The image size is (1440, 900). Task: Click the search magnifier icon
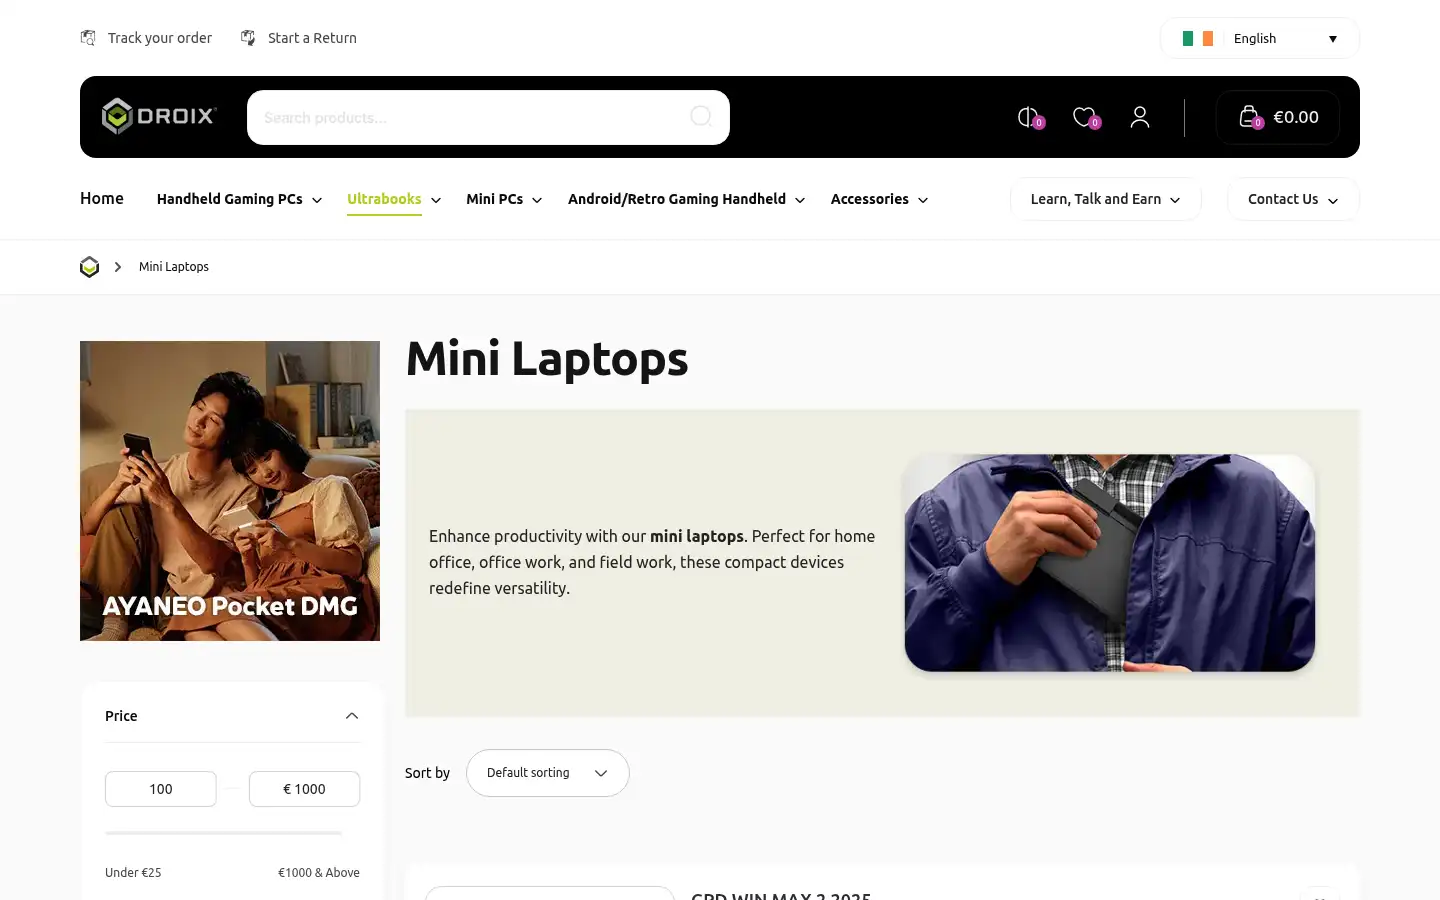701,117
